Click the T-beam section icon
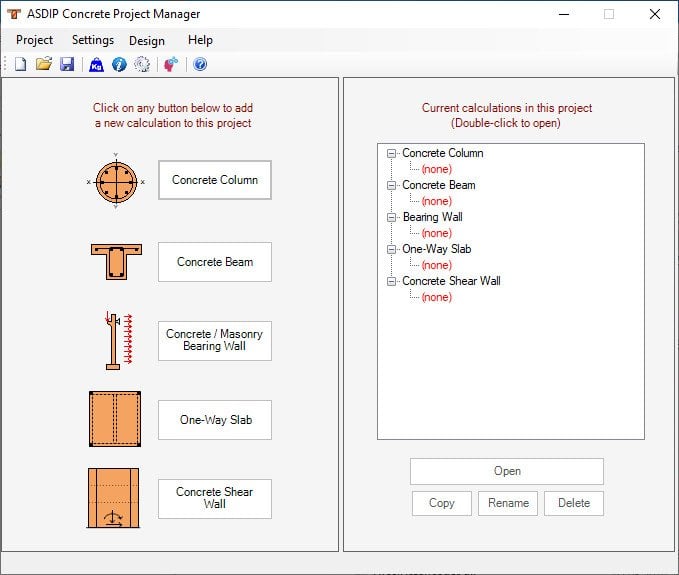 [x=116, y=262]
